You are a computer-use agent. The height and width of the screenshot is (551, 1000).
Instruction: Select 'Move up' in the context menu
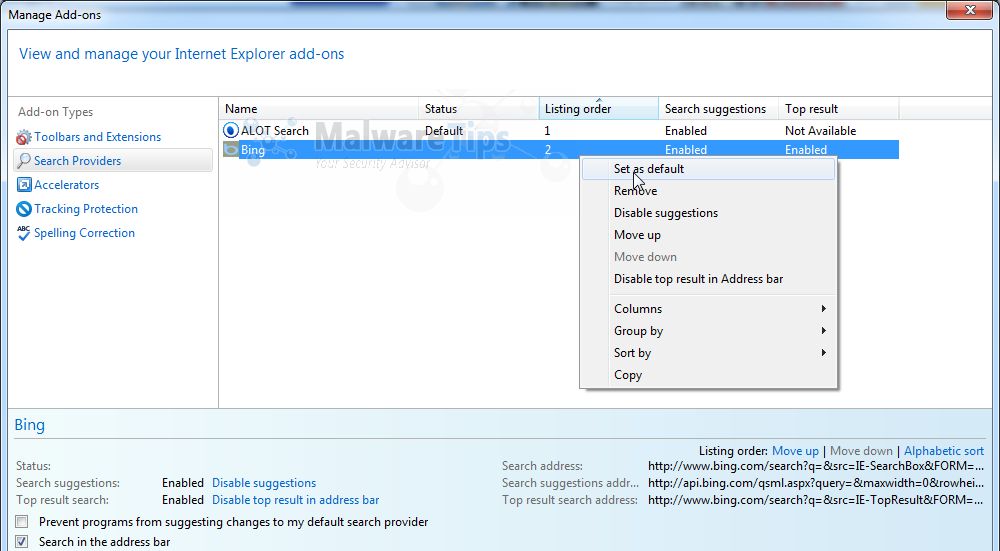tap(708, 235)
